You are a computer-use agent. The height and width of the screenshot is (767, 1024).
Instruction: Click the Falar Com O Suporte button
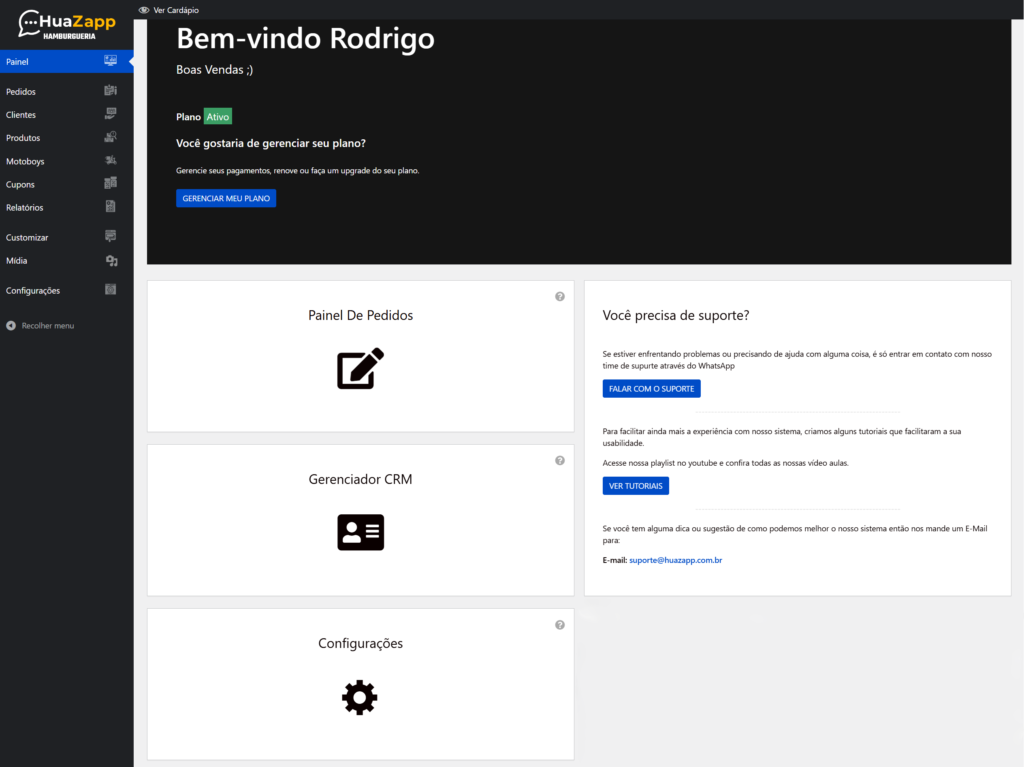click(x=651, y=389)
